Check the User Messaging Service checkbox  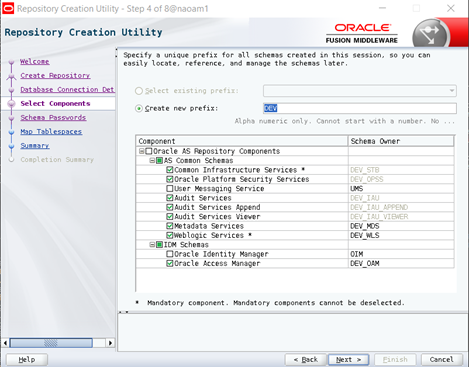click(170, 189)
